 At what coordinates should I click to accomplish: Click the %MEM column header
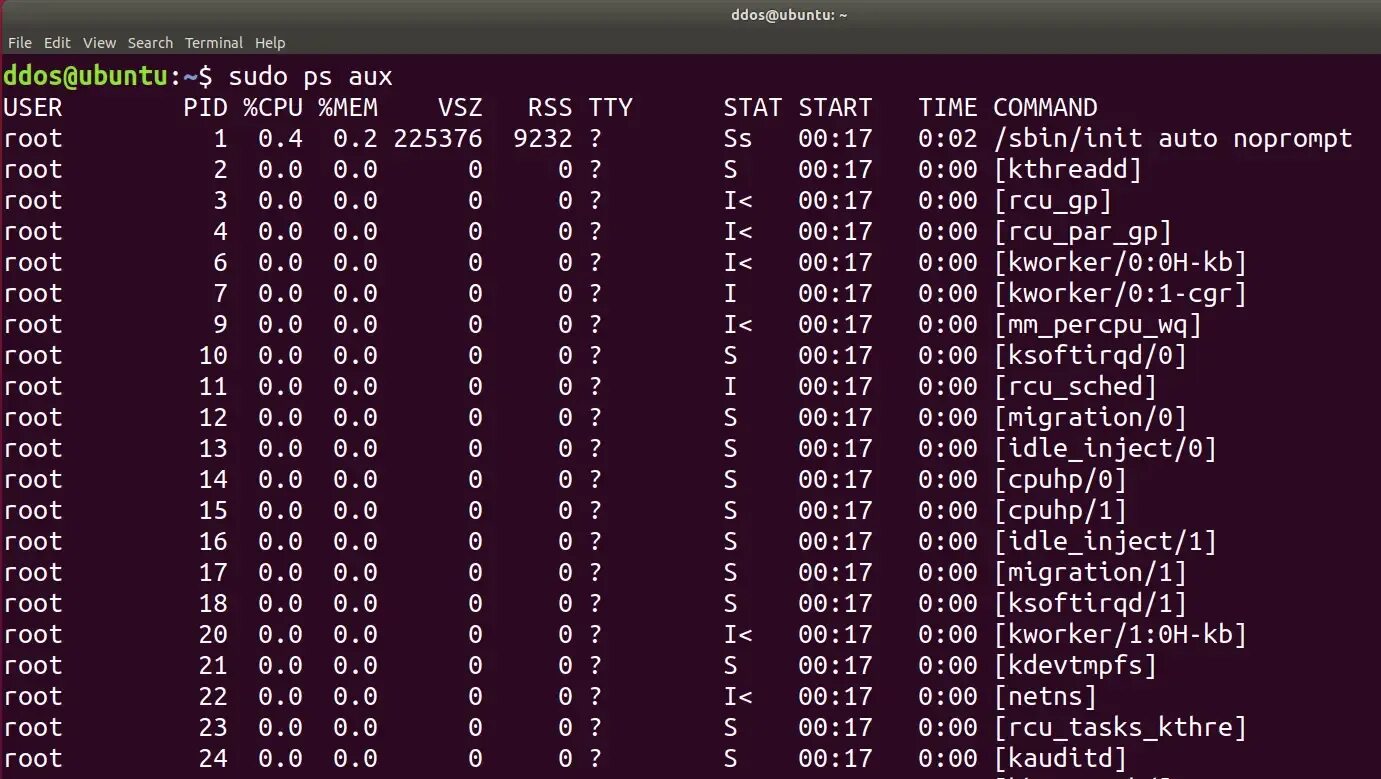(x=348, y=108)
